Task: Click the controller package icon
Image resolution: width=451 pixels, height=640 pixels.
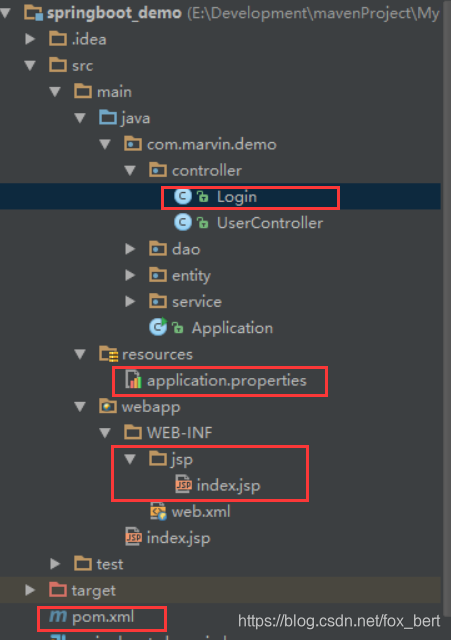Action: [x=158, y=170]
